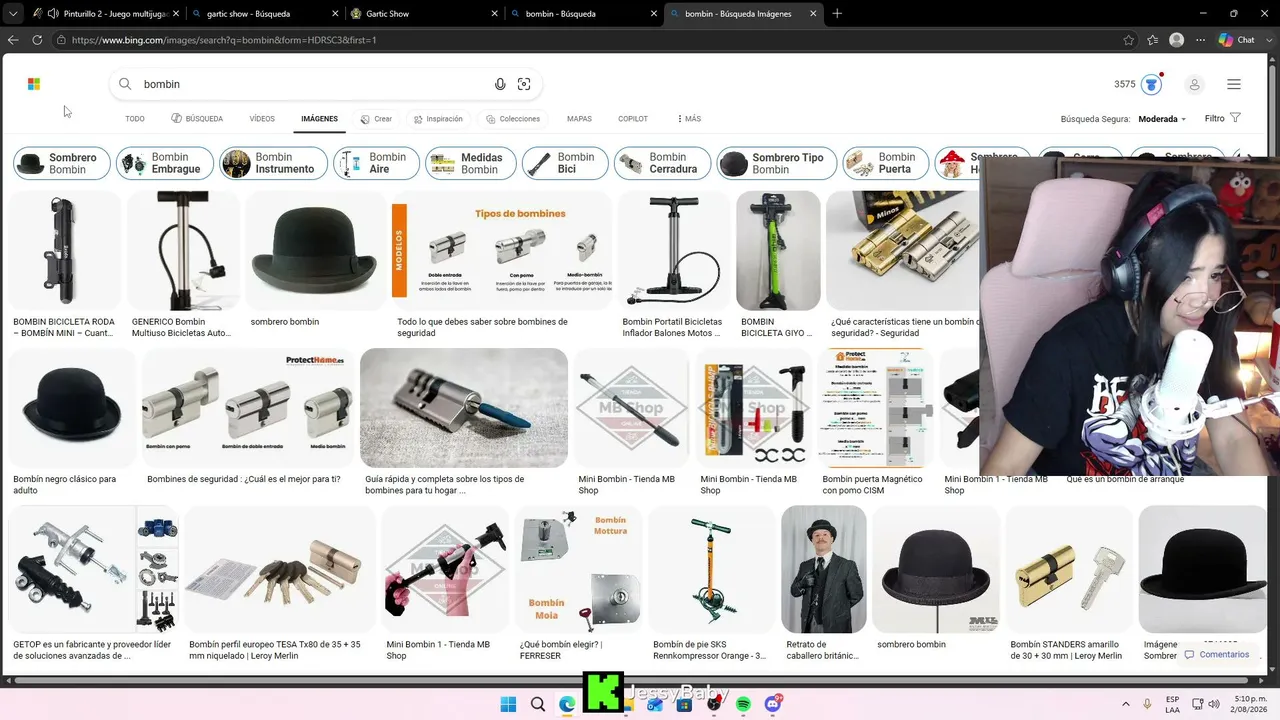The image size is (1280, 720).
Task: Switch to VÍDEOS results
Action: pos(262,119)
